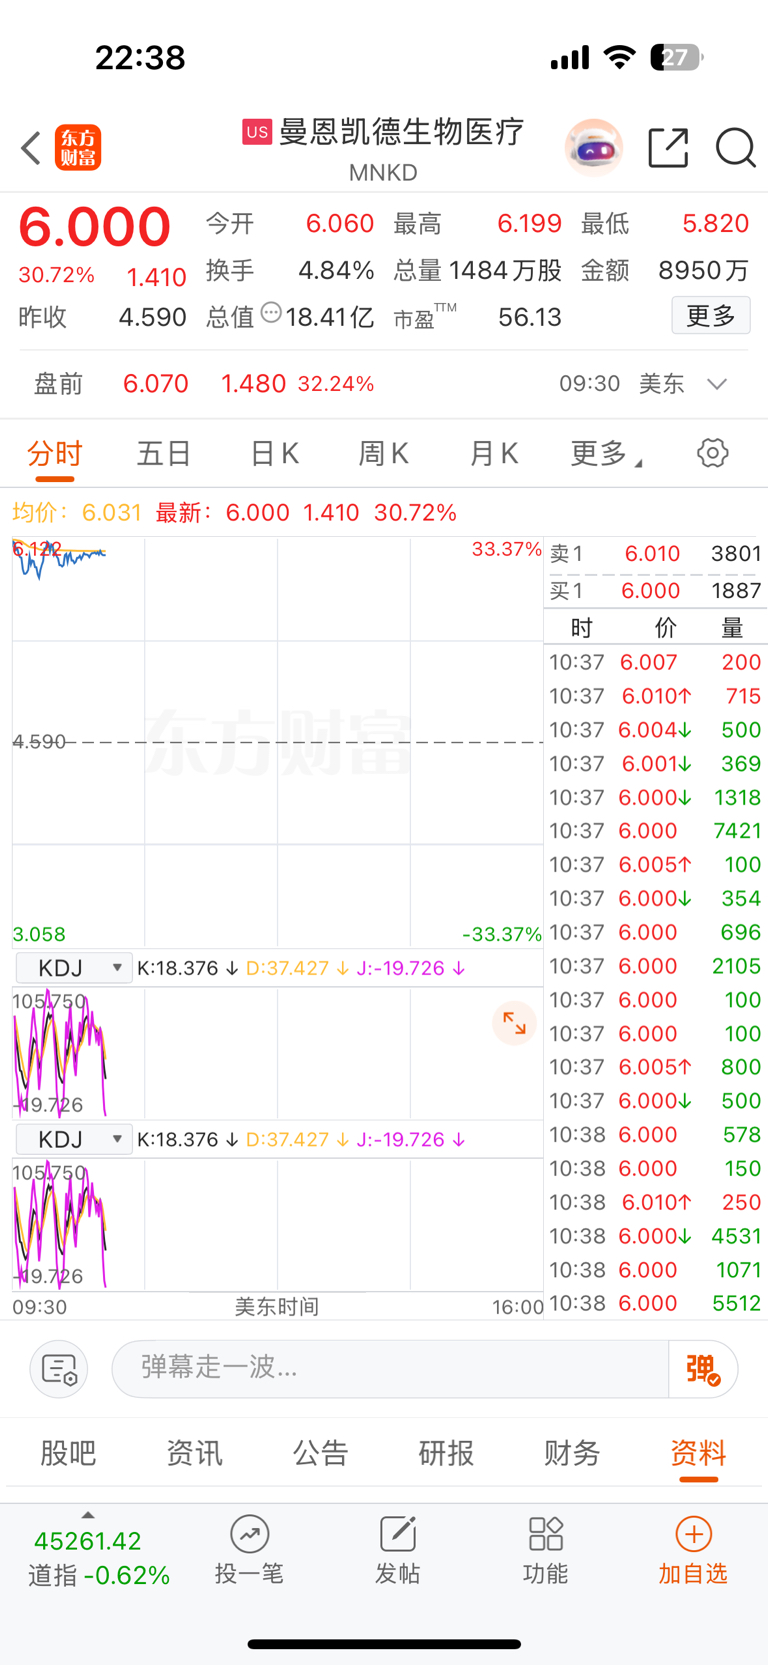Open the robot assistant avatar
This screenshot has width=769, height=1665.
tap(594, 147)
